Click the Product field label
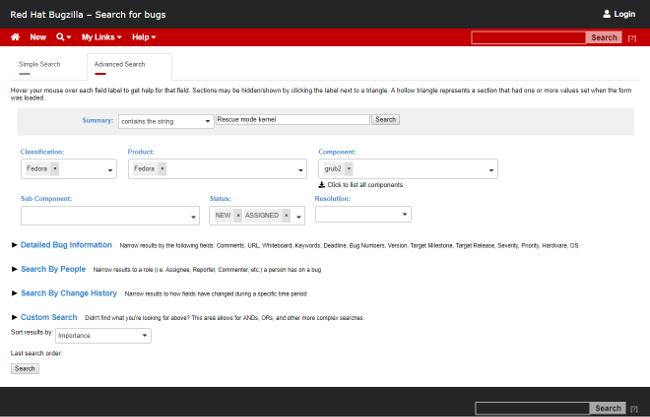 pos(141,152)
